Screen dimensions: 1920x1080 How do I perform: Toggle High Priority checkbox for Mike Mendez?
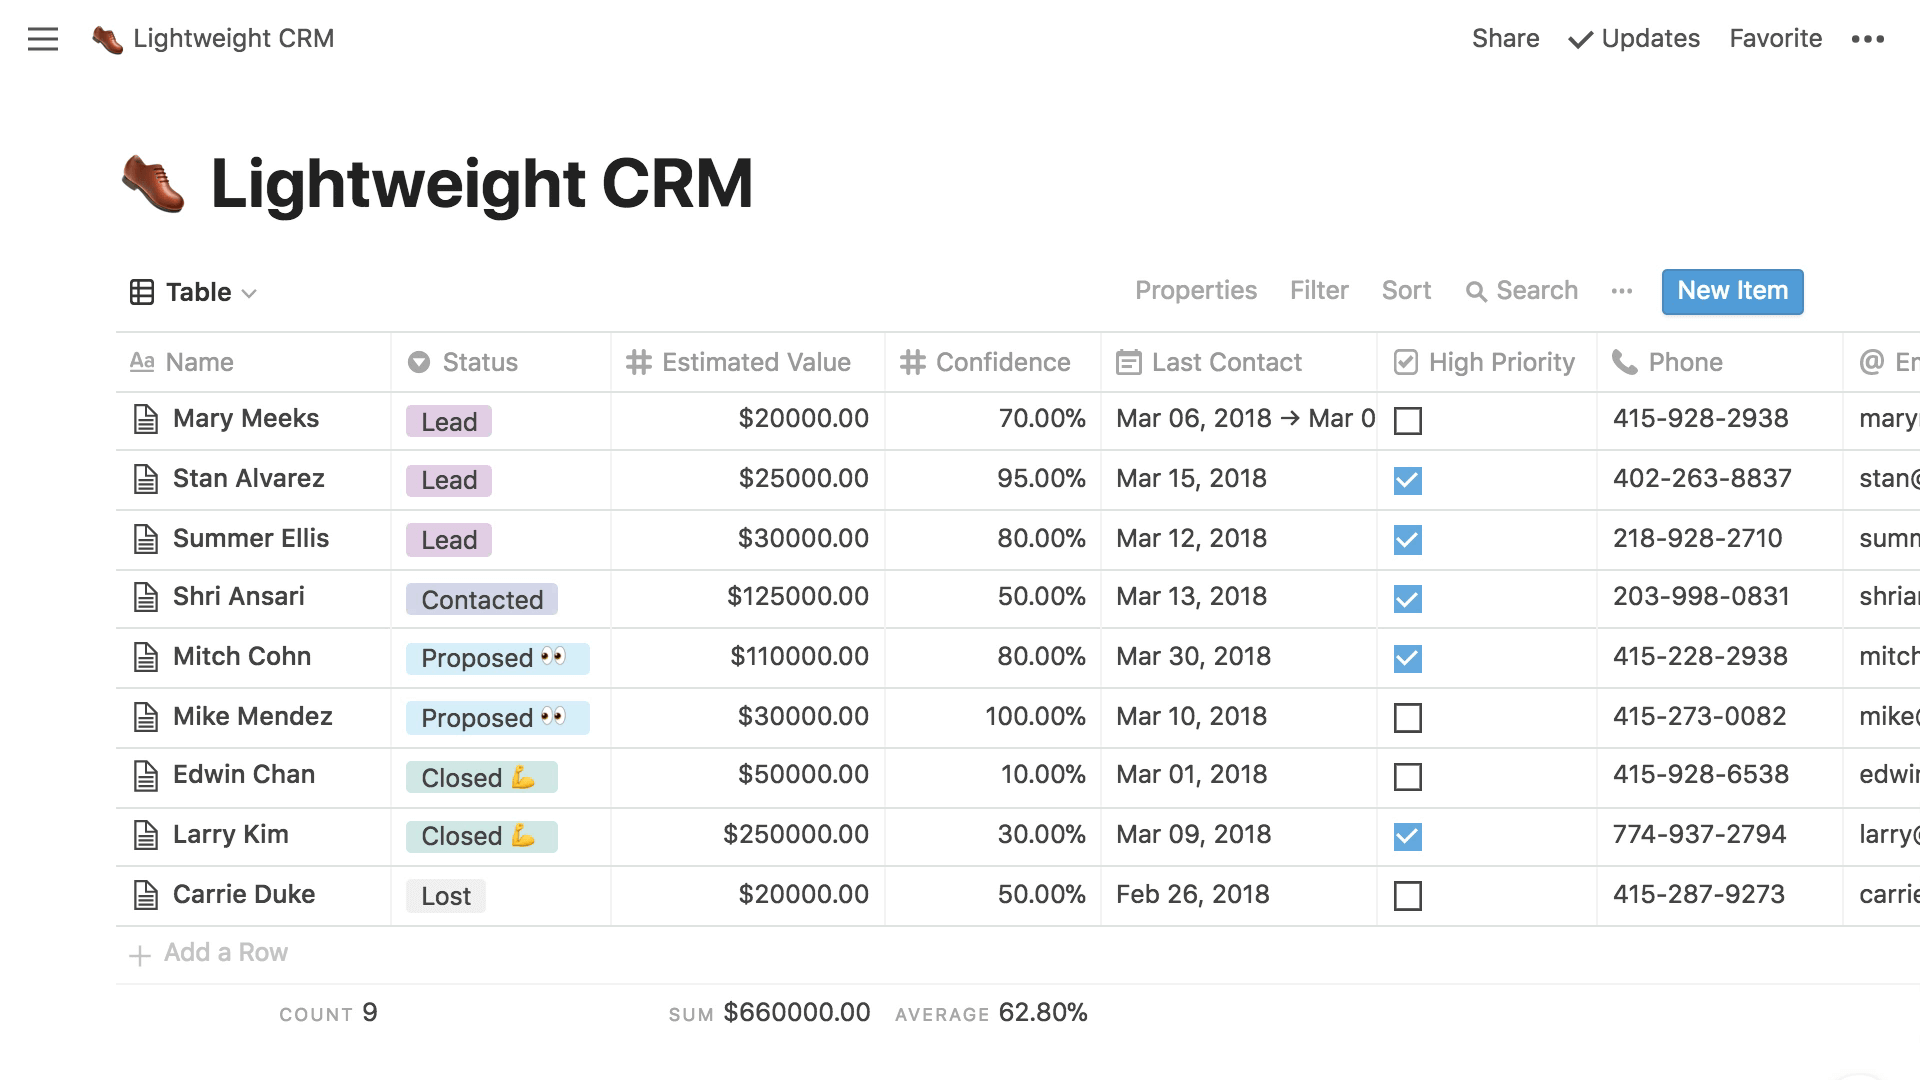coord(1407,717)
